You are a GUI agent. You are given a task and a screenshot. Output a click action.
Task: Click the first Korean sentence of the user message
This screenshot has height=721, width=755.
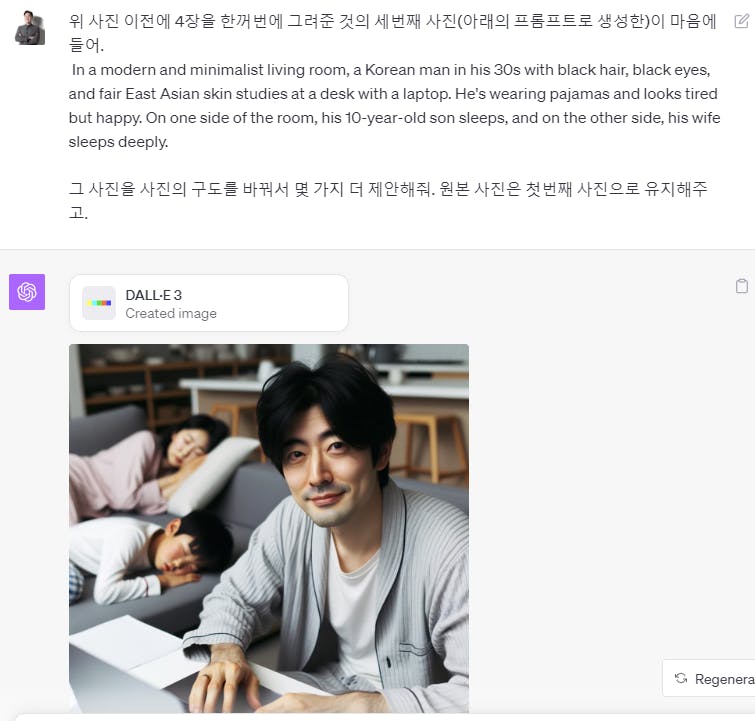coord(392,33)
